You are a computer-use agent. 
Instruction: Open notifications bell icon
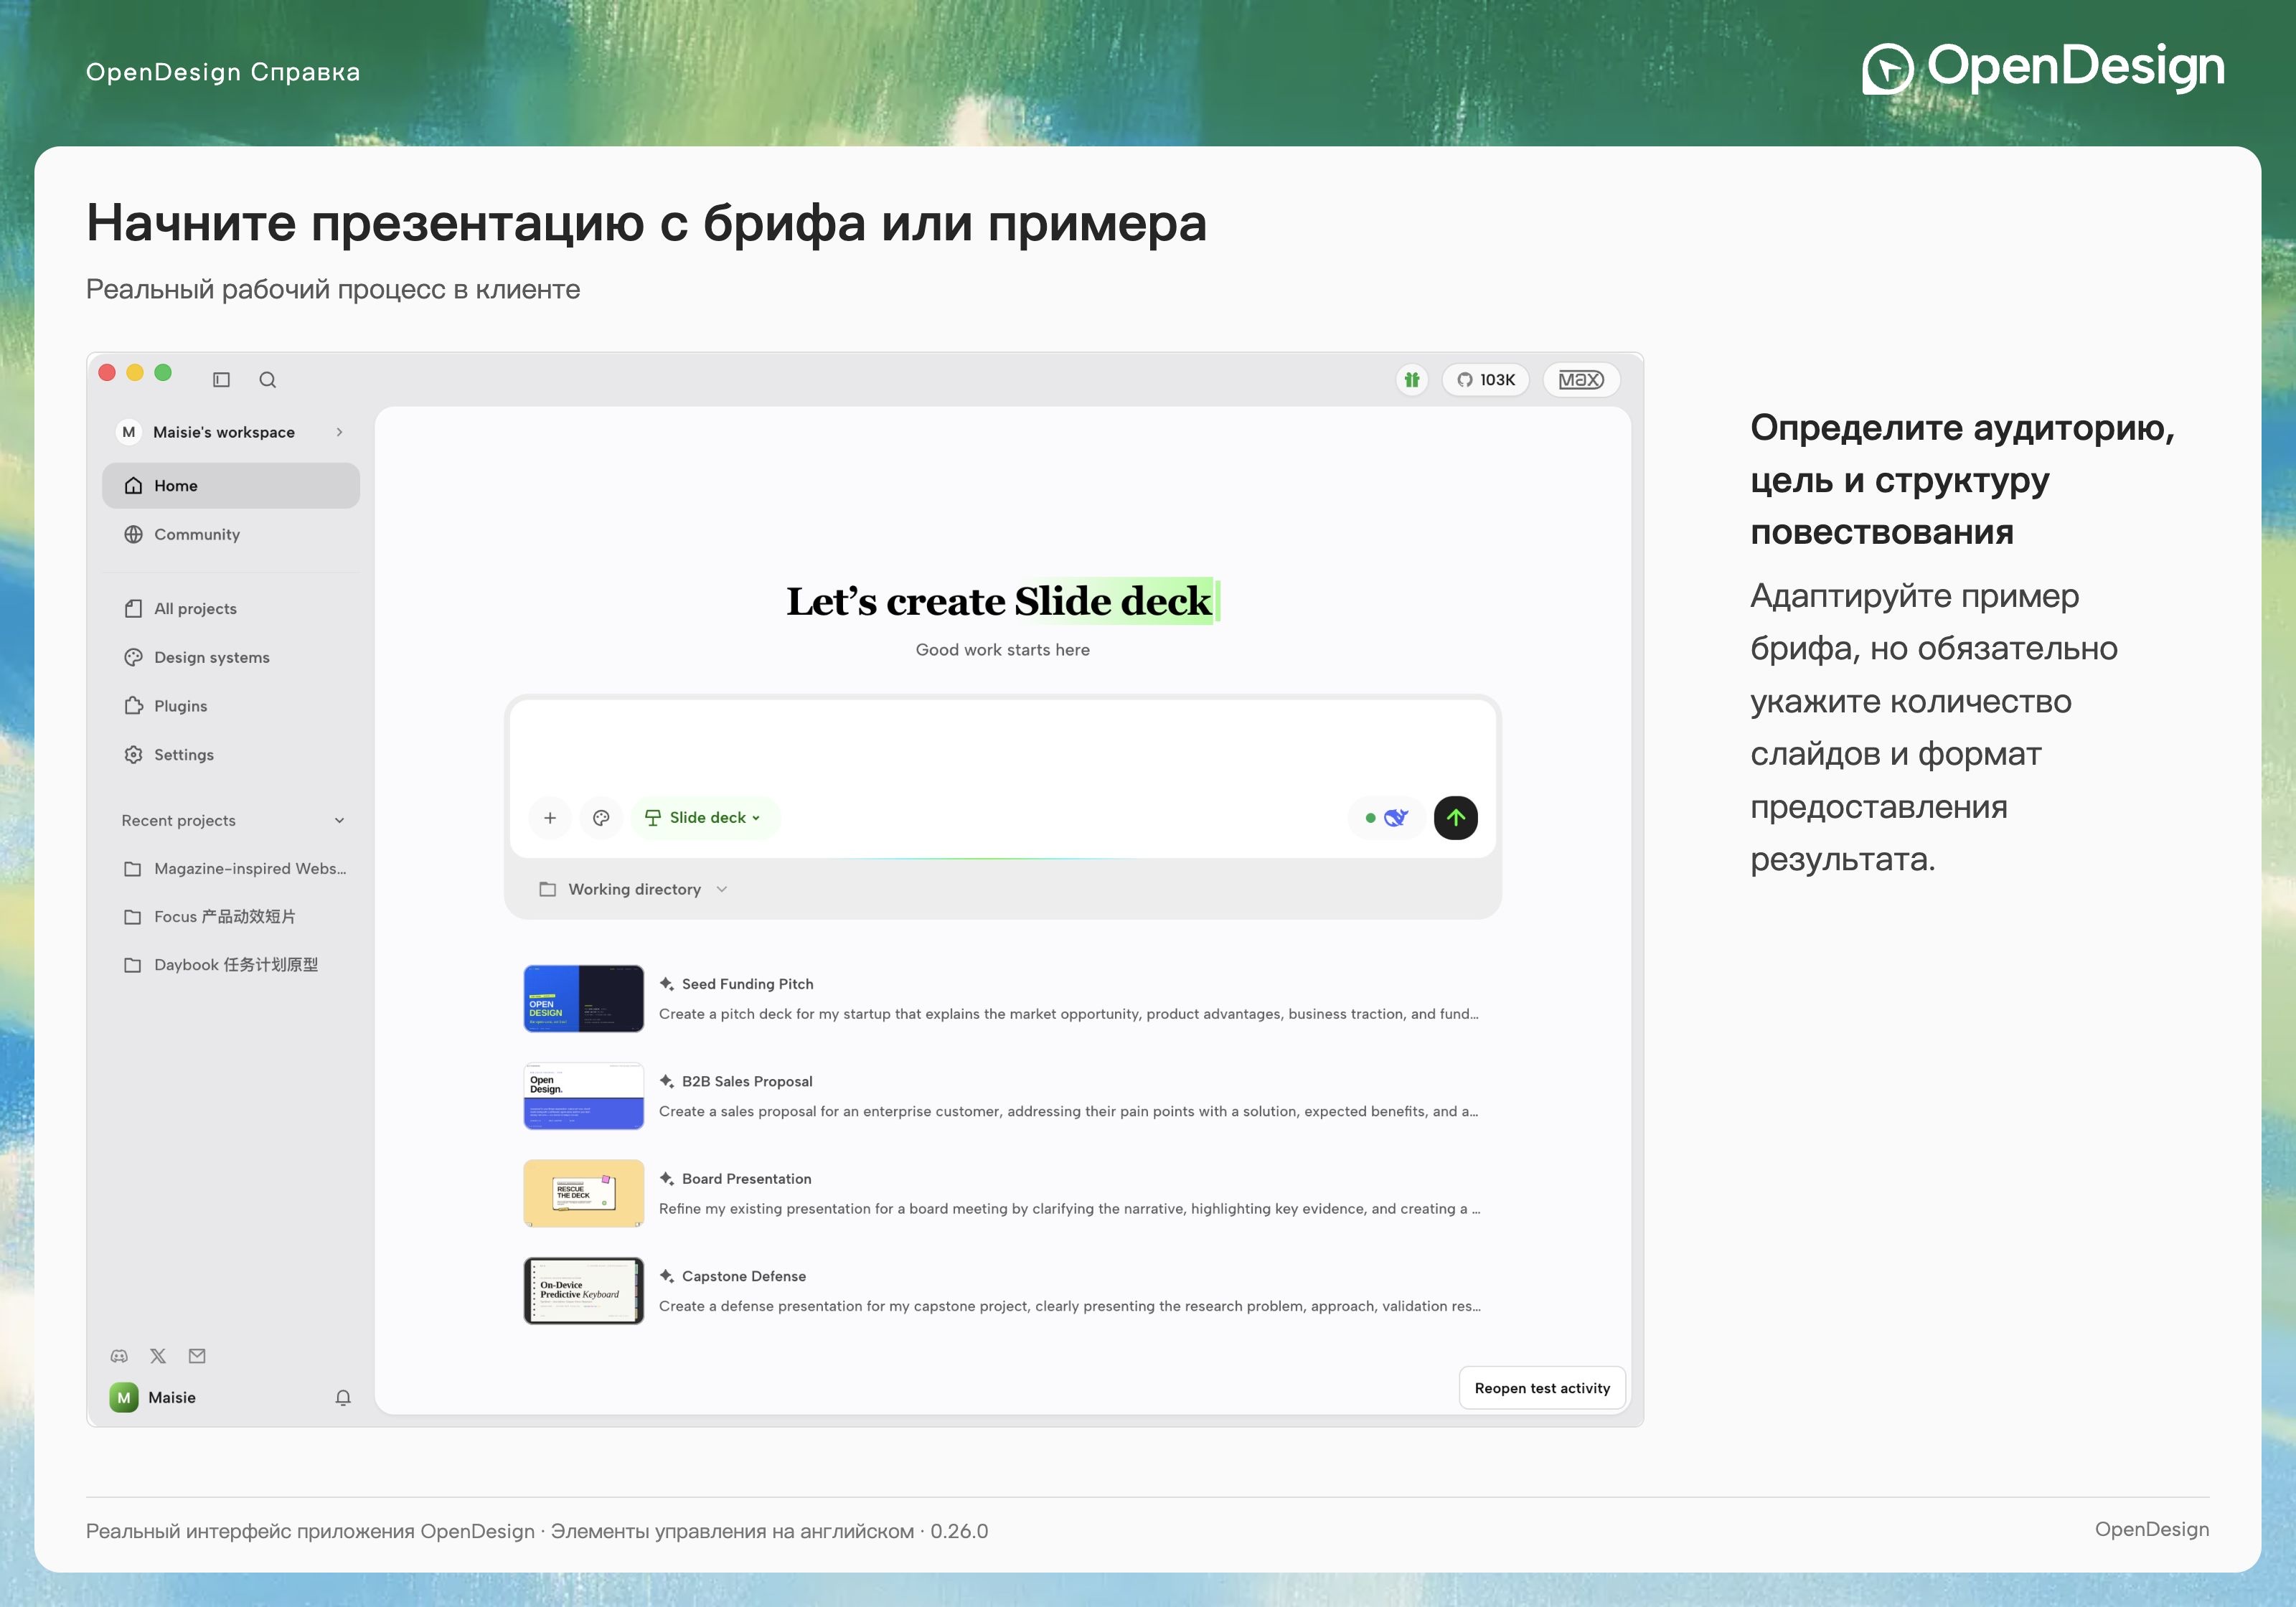[x=343, y=1398]
